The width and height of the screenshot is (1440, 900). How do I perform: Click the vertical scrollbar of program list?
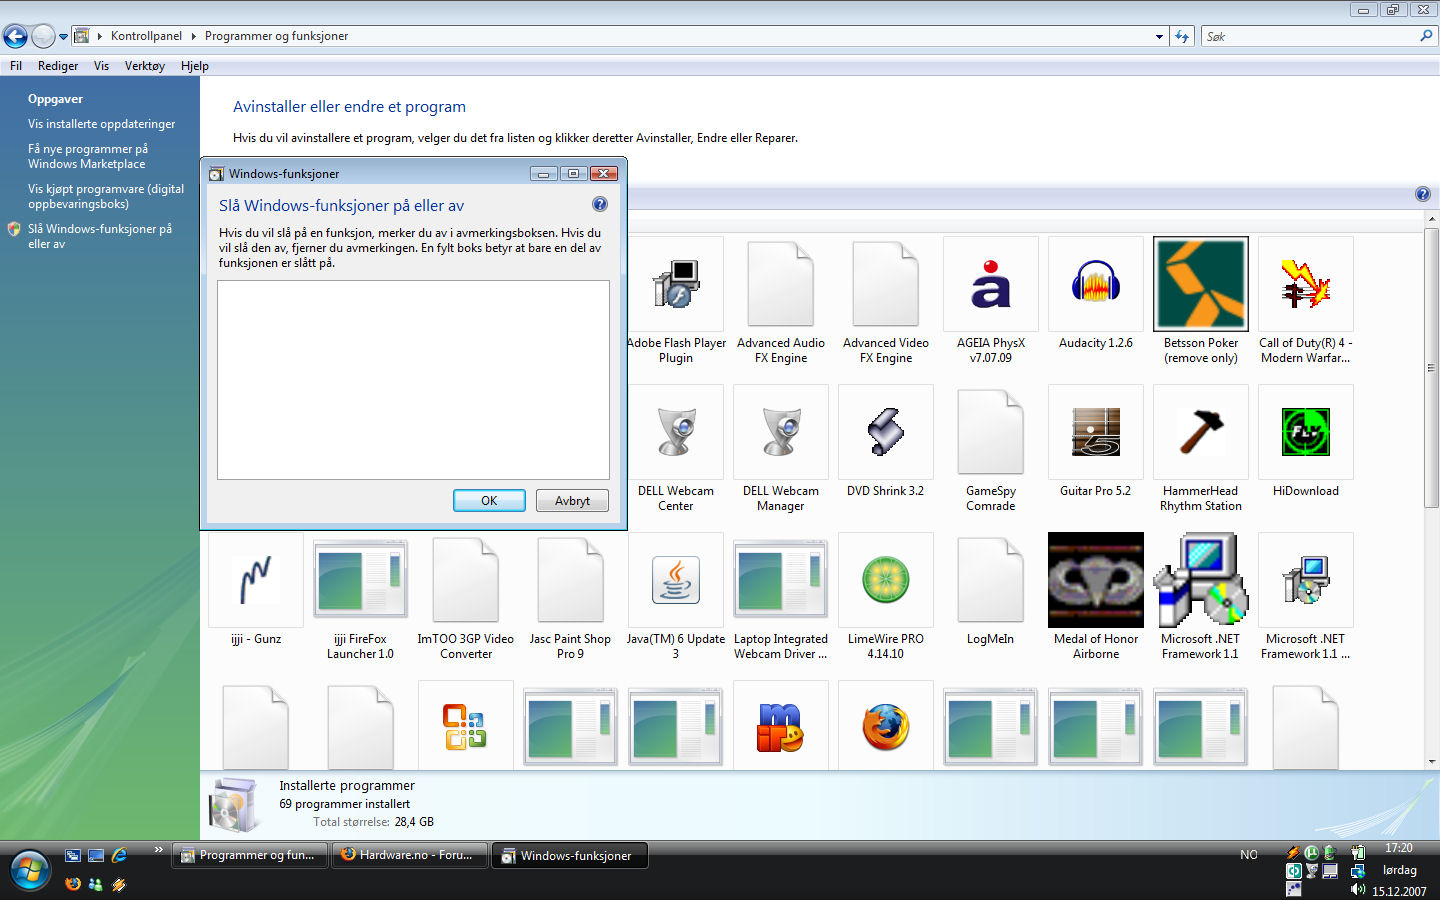(x=1431, y=367)
